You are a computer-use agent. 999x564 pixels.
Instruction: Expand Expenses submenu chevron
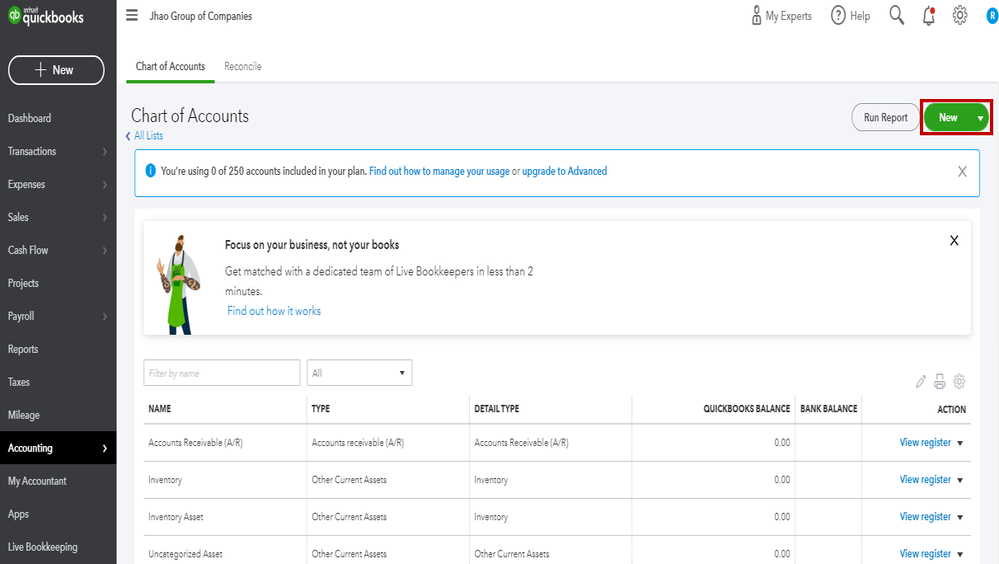coord(104,185)
